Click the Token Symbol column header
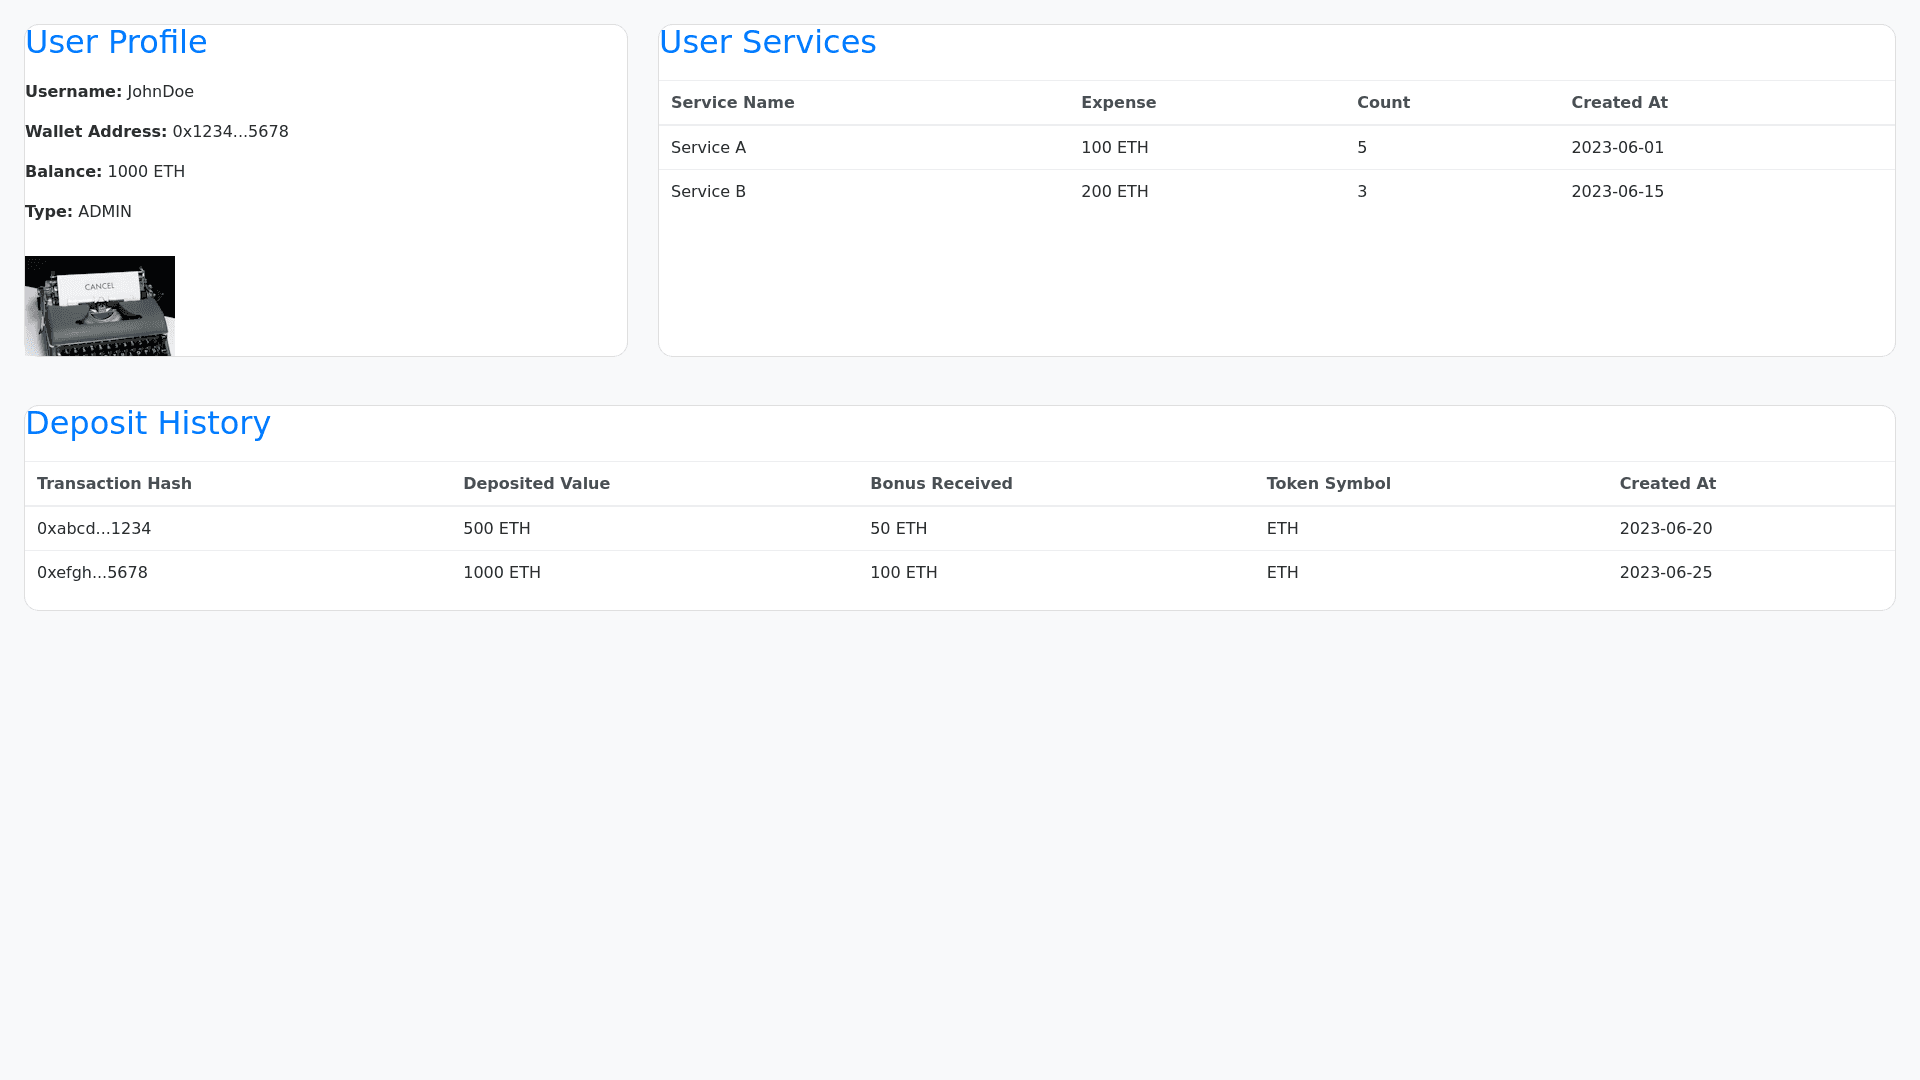 [1328, 484]
